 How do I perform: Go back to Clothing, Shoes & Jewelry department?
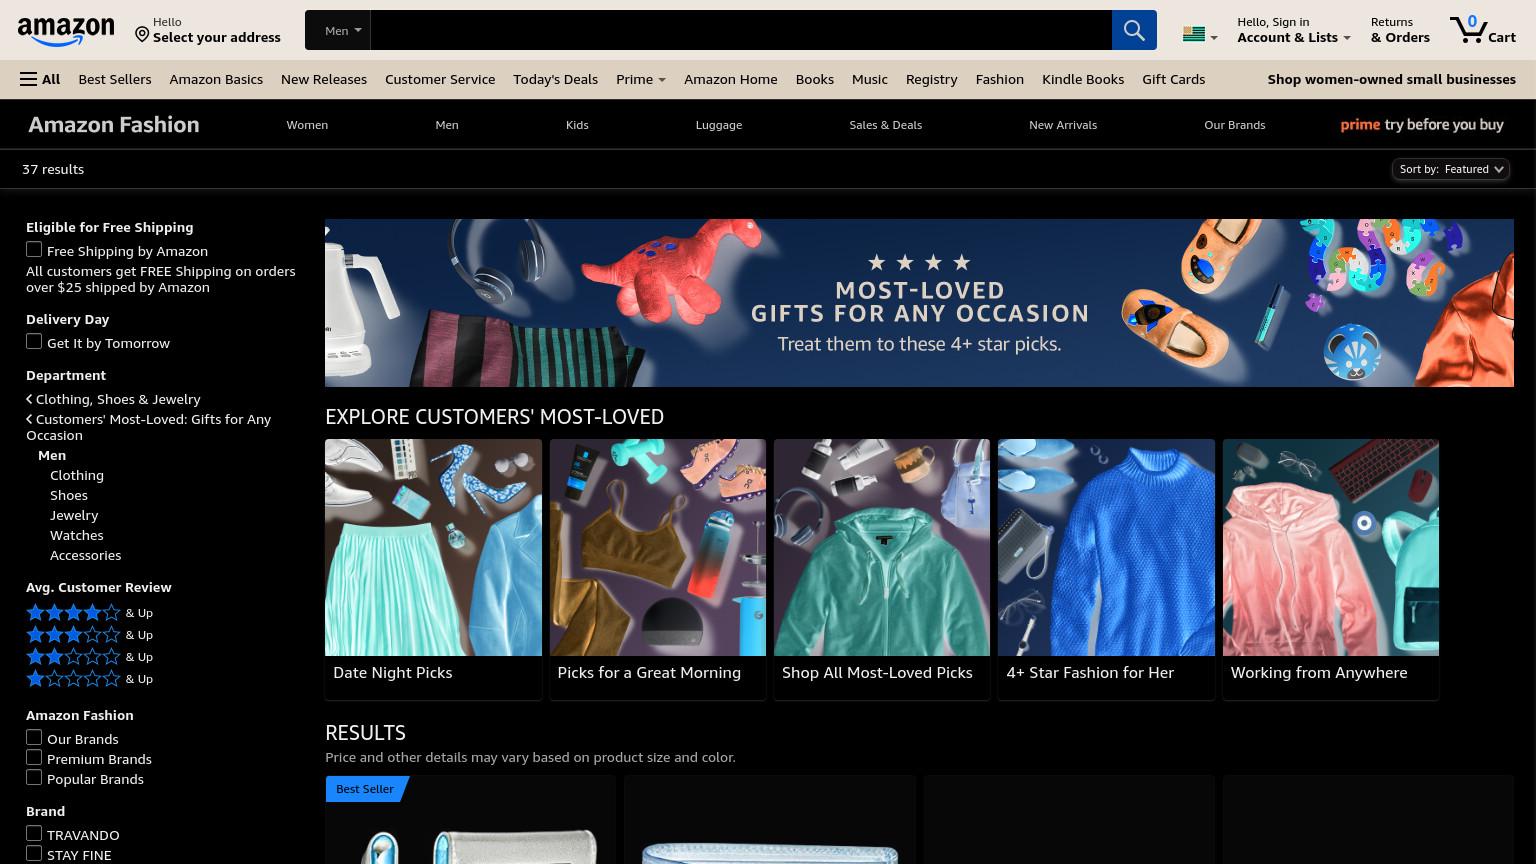[113, 399]
